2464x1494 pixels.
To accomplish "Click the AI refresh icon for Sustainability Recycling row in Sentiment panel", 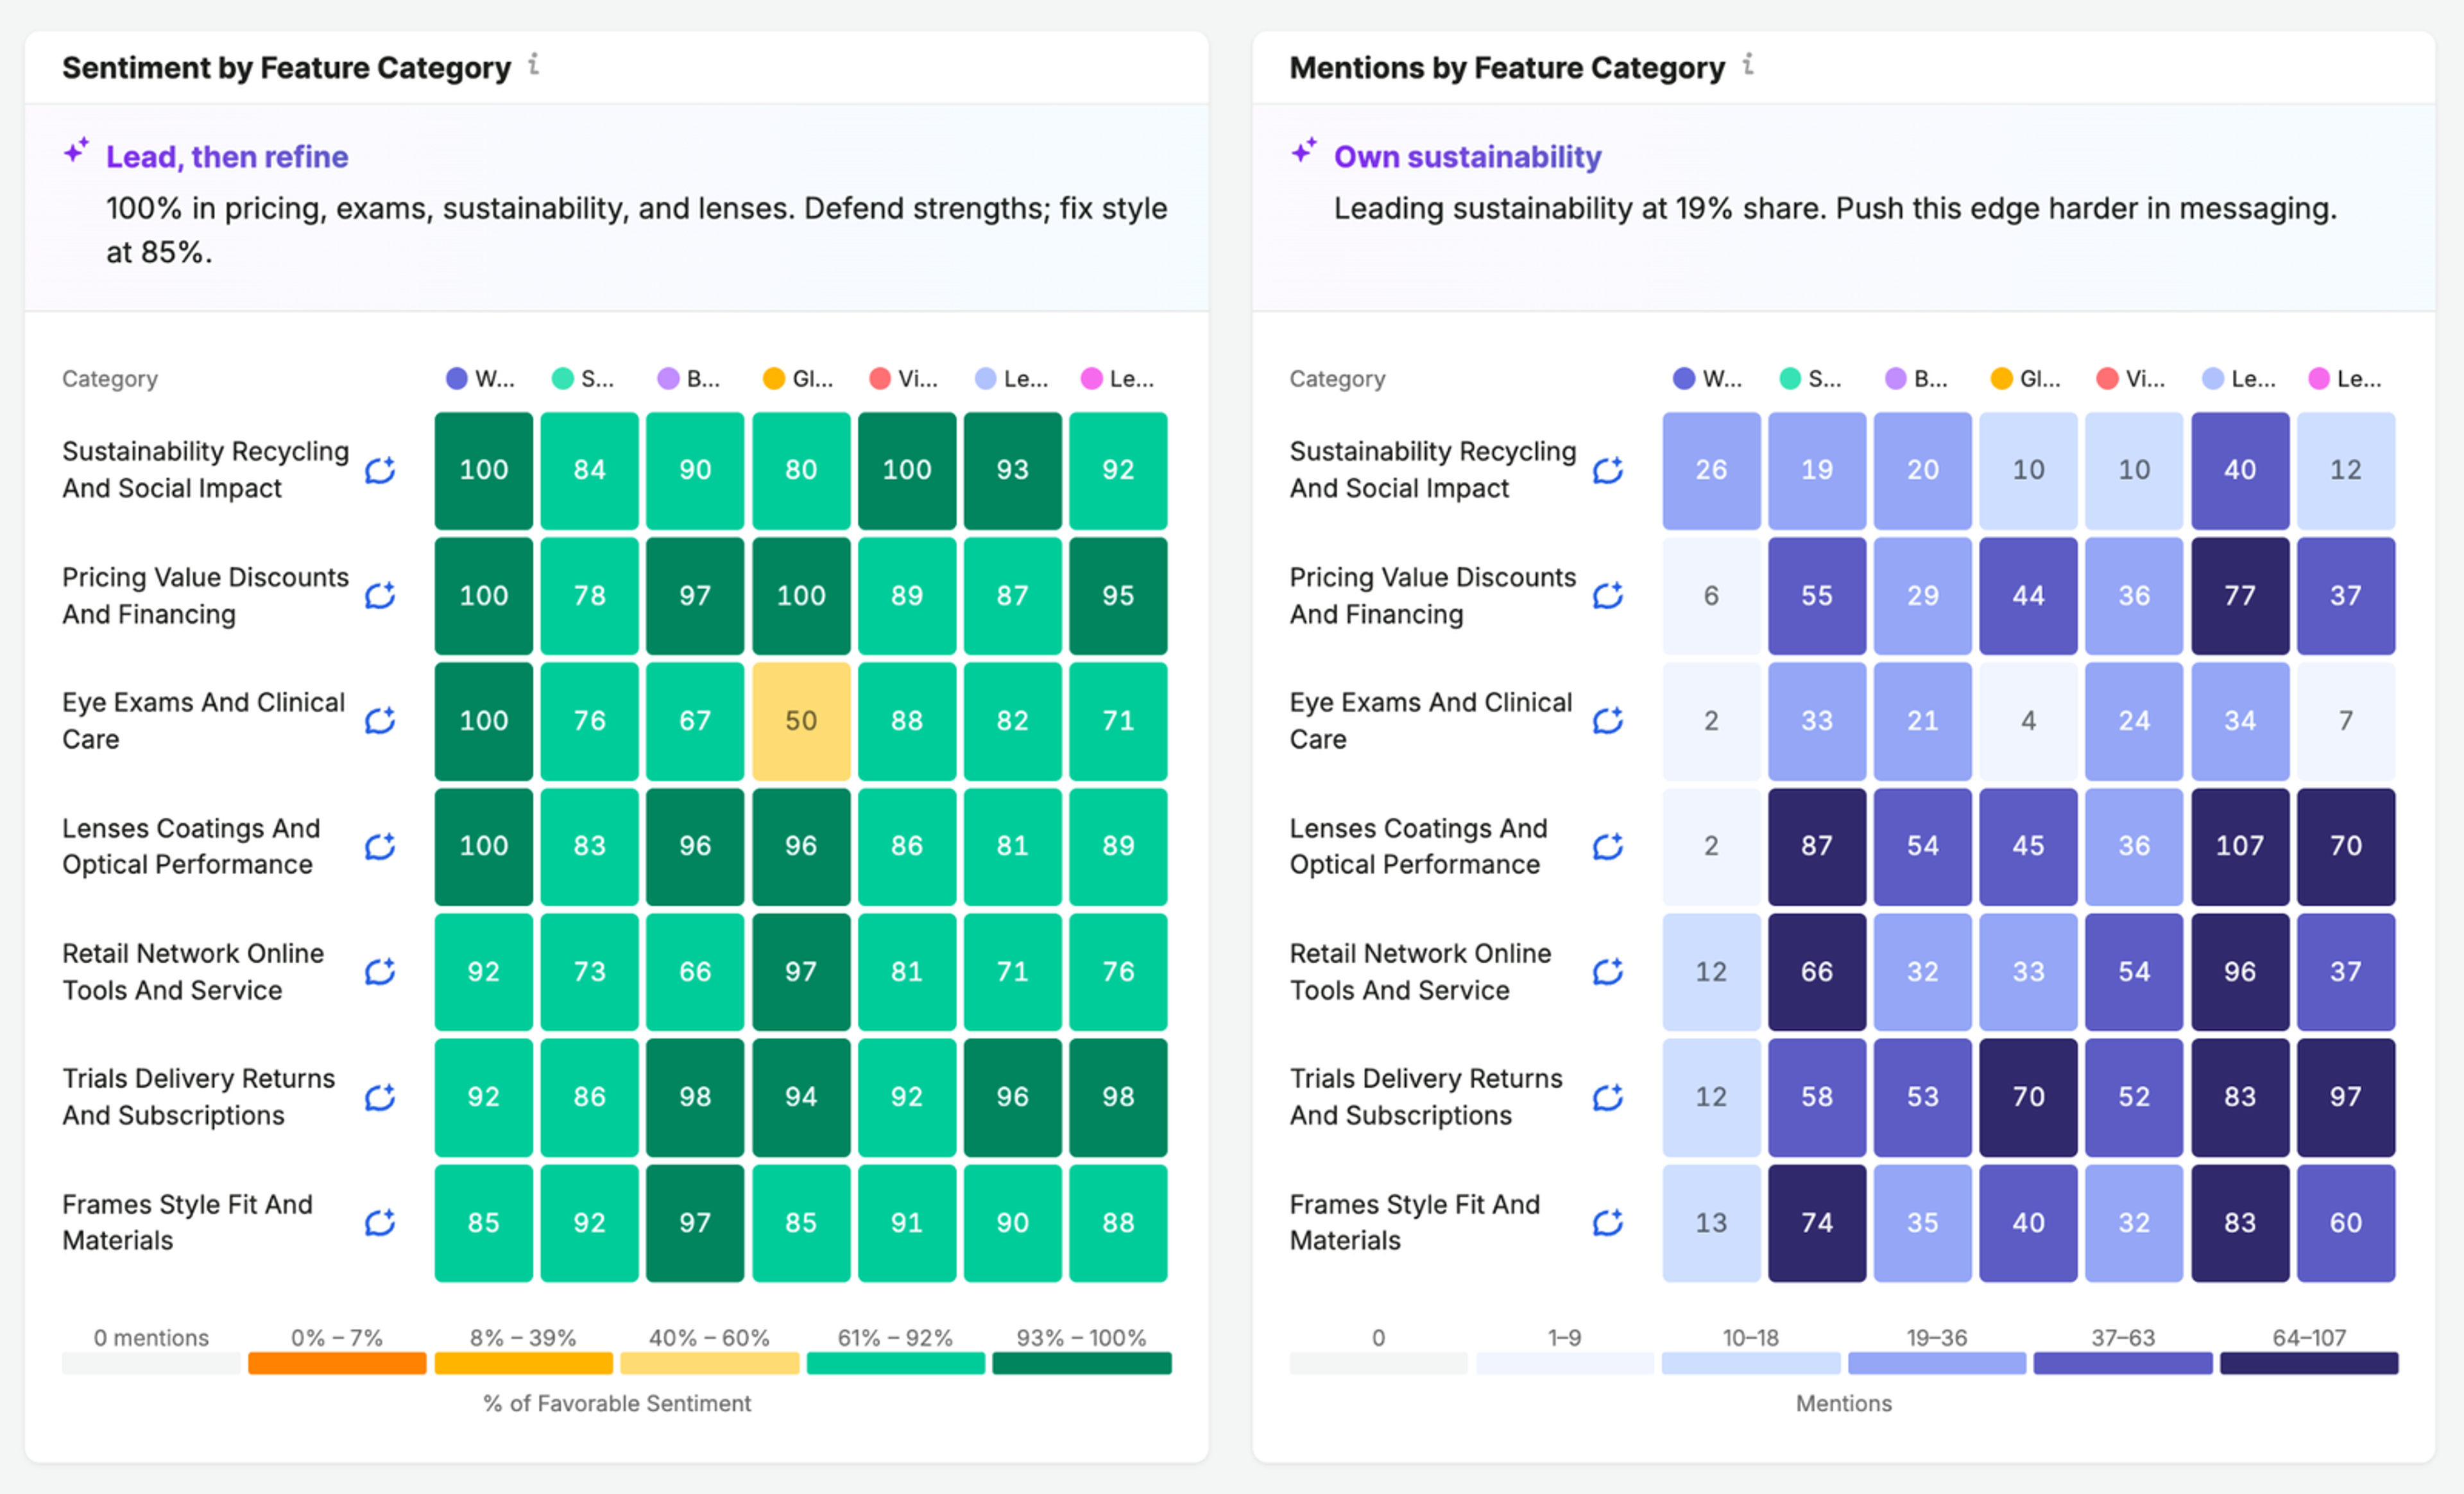I will [380, 470].
